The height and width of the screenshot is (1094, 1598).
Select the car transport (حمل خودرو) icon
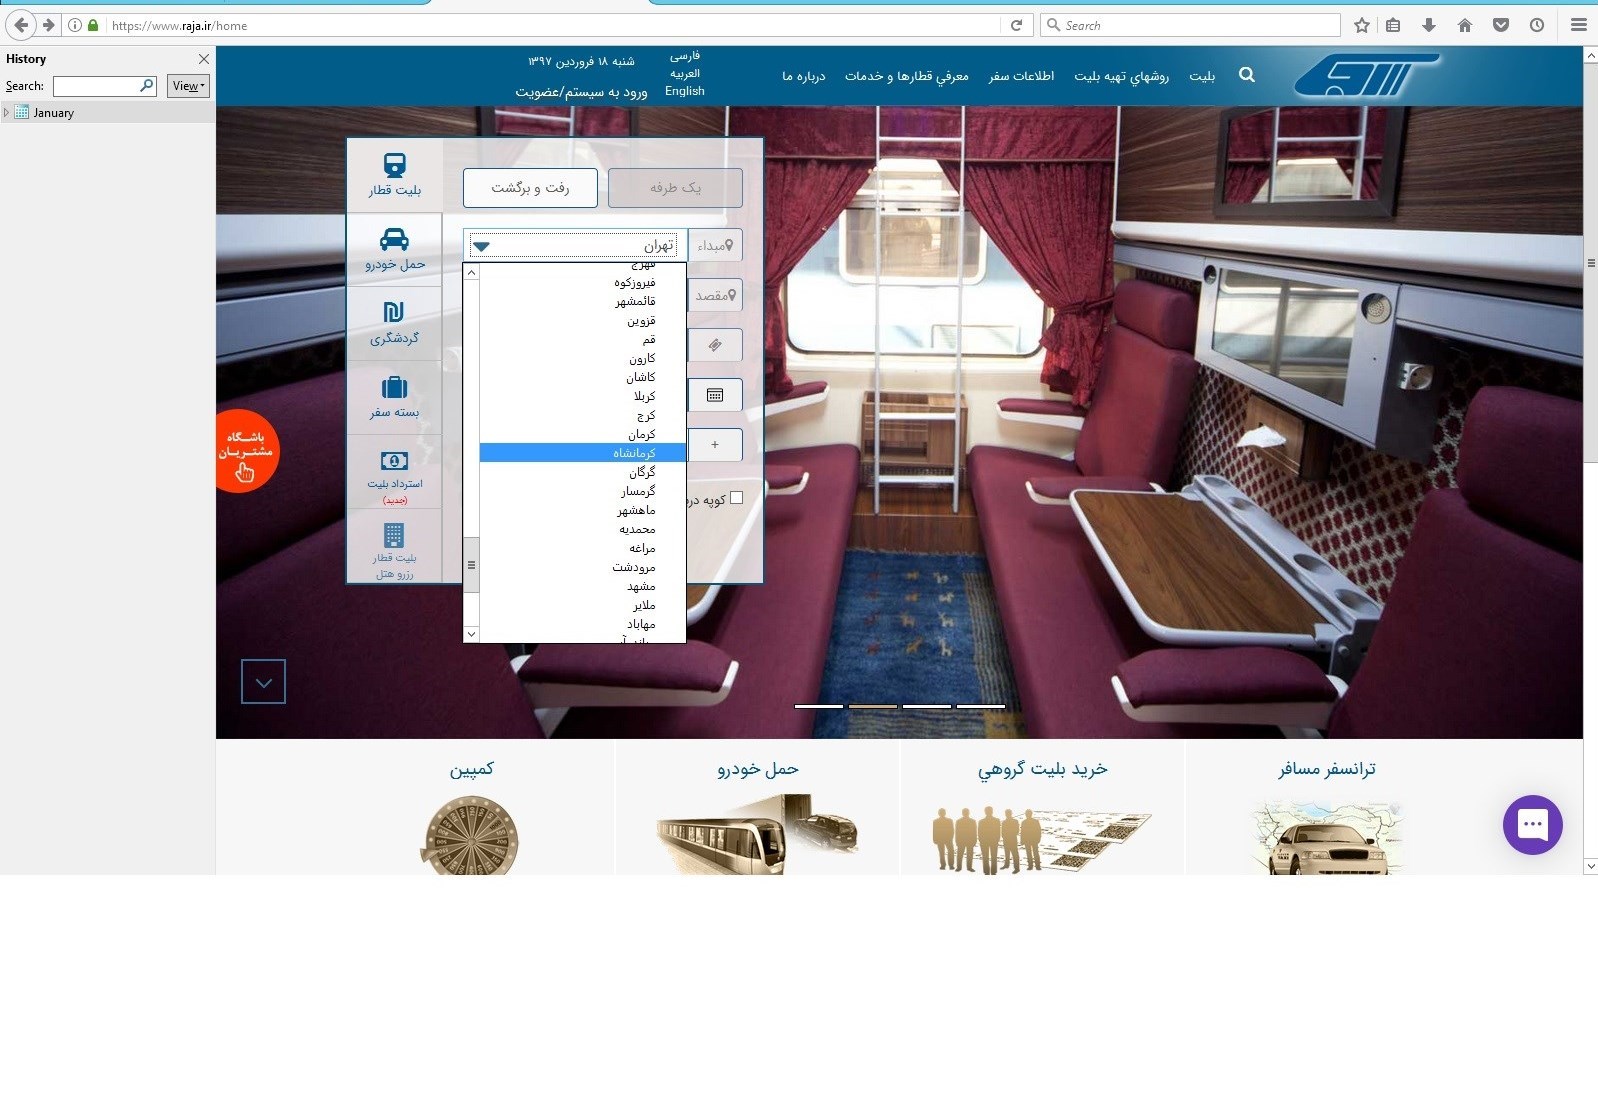pyautogui.click(x=394, y=240)
